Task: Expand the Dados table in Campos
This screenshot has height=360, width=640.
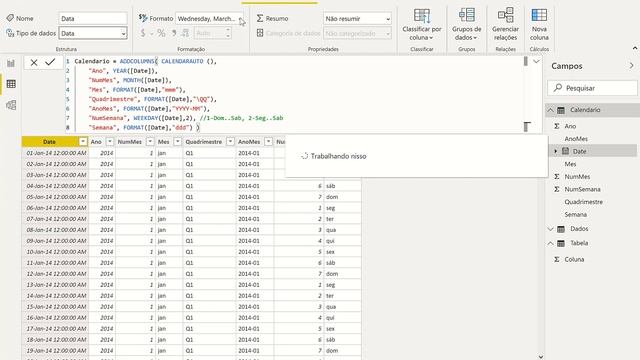Action: (x=550, y=229)
